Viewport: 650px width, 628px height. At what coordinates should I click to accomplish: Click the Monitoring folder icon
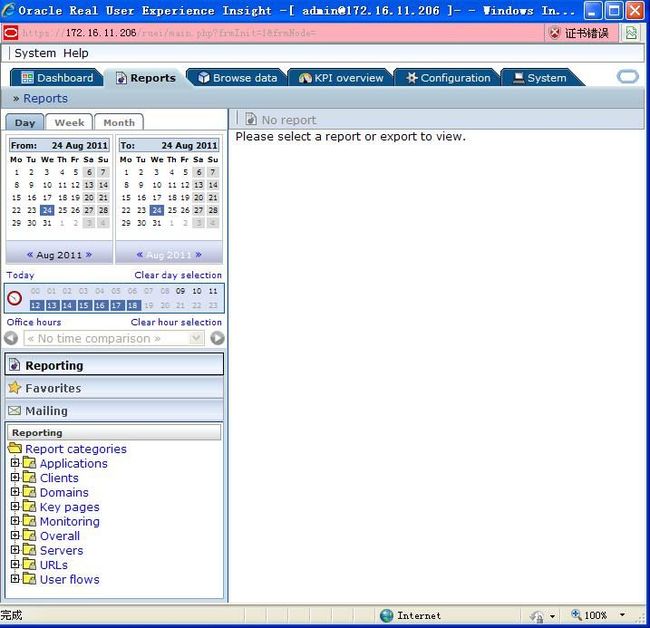pos(29,520)
